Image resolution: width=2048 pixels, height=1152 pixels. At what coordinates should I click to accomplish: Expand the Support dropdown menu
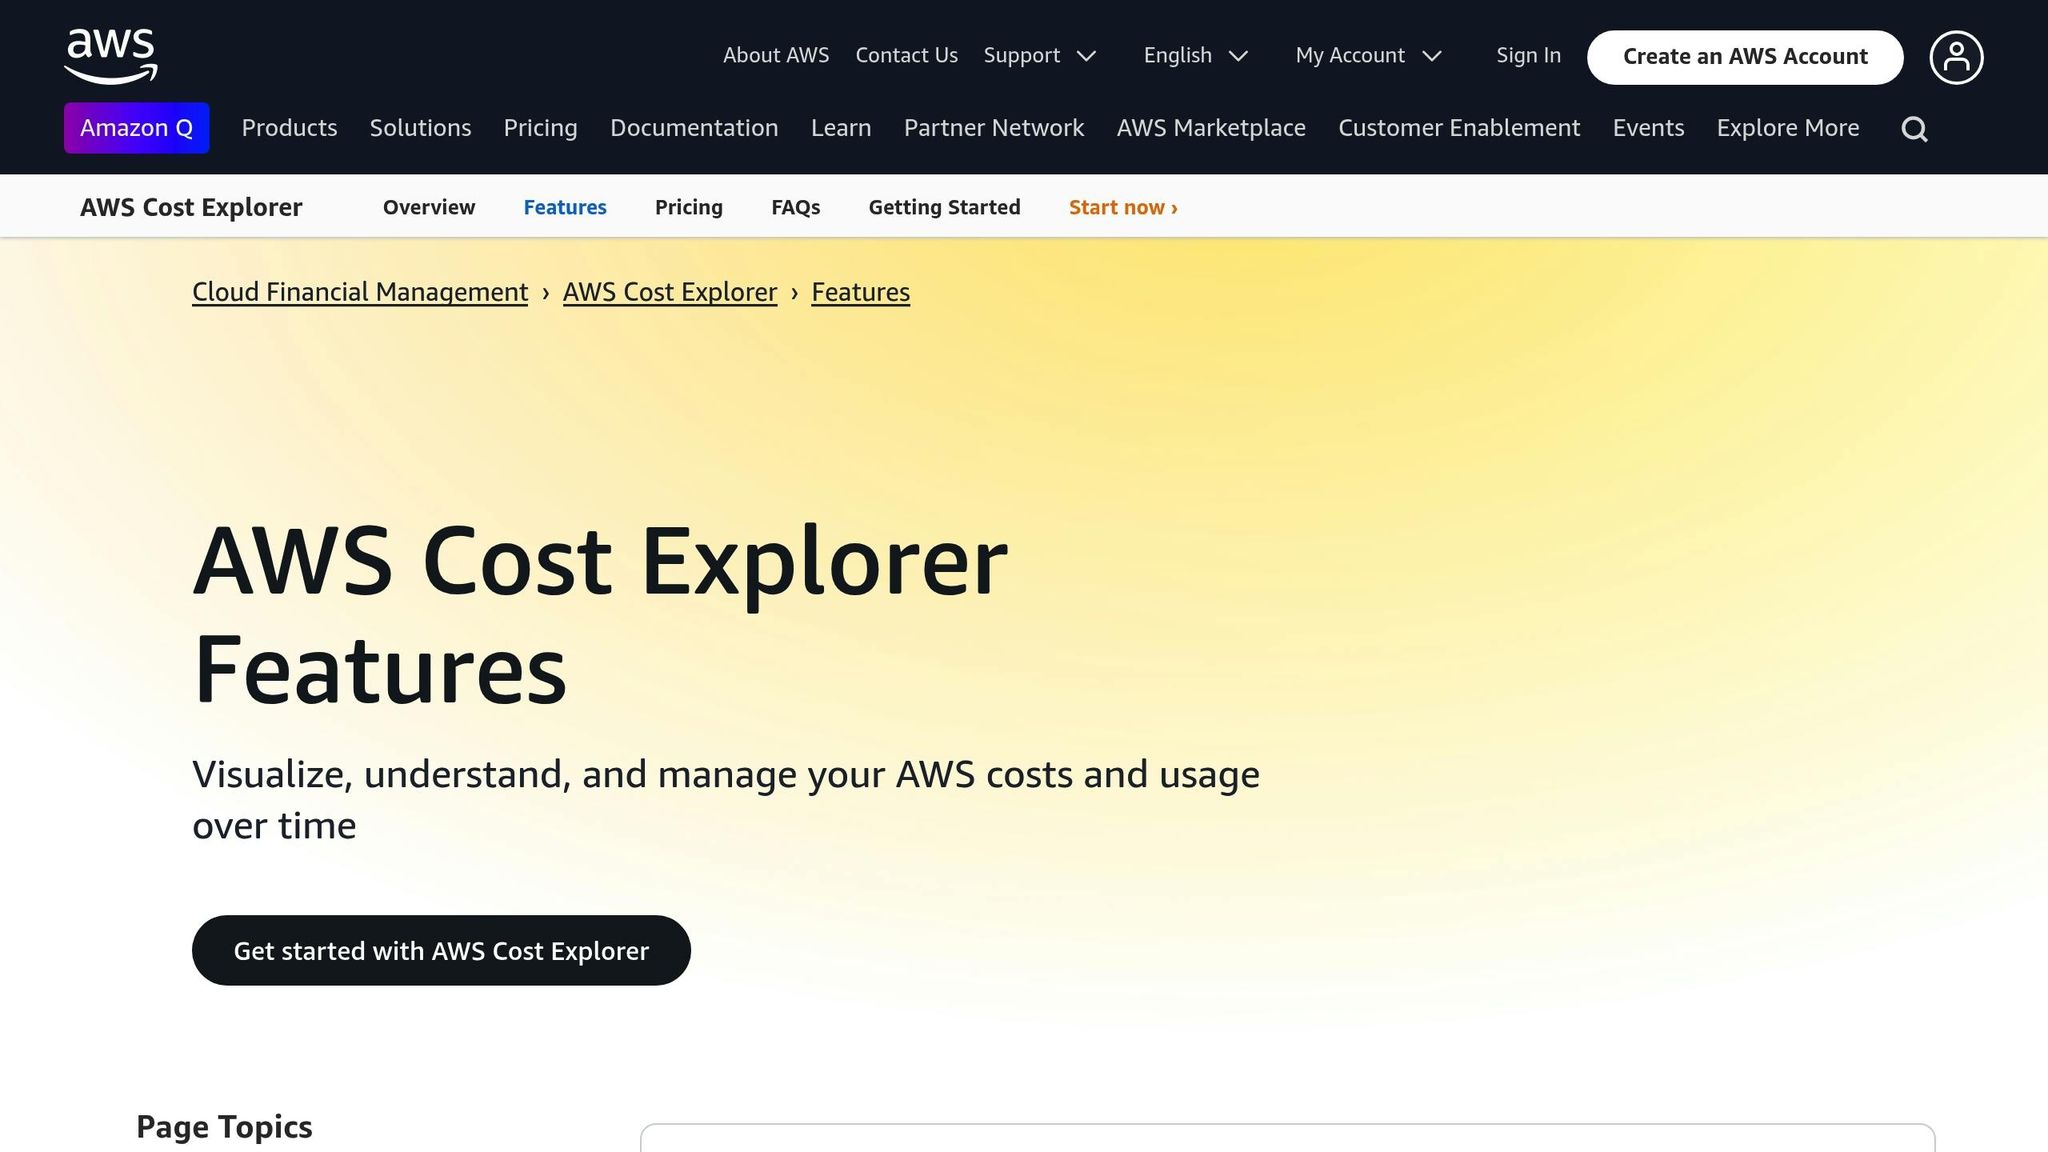coord(1040,56)
